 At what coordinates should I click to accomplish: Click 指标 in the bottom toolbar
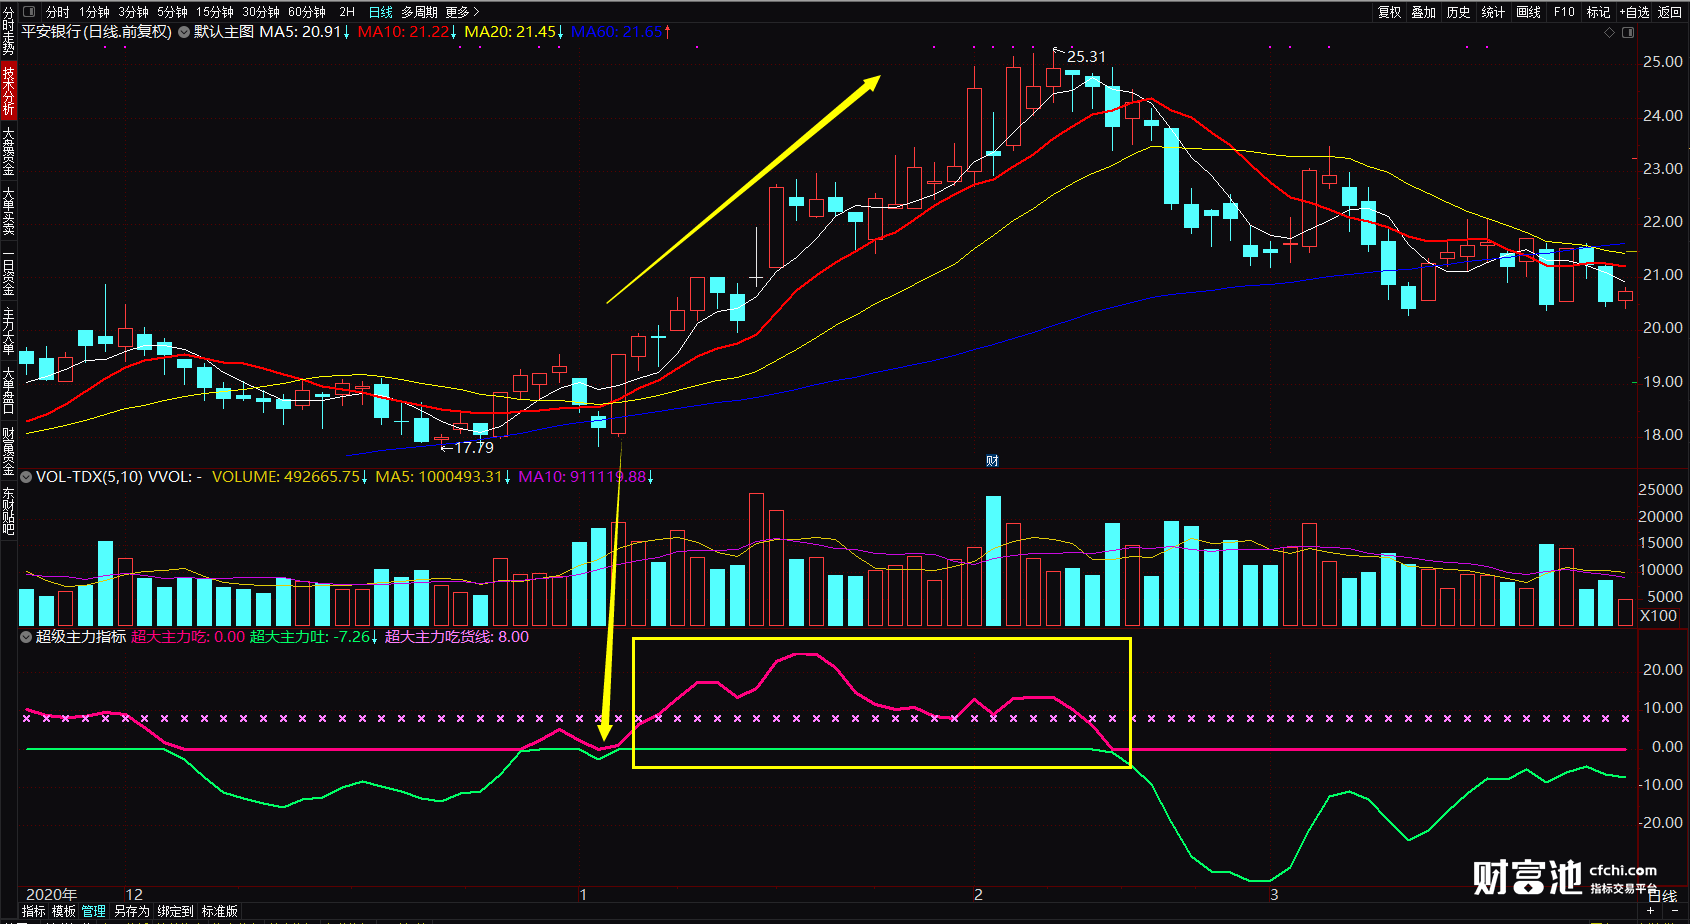tap(34, 911)
